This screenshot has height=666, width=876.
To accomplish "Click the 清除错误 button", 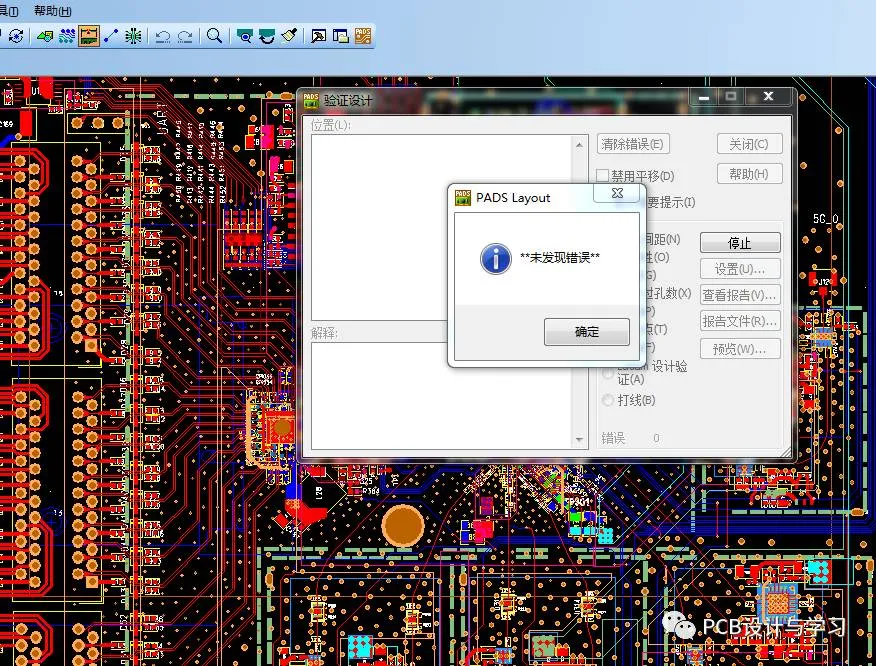I will [633, 144].
